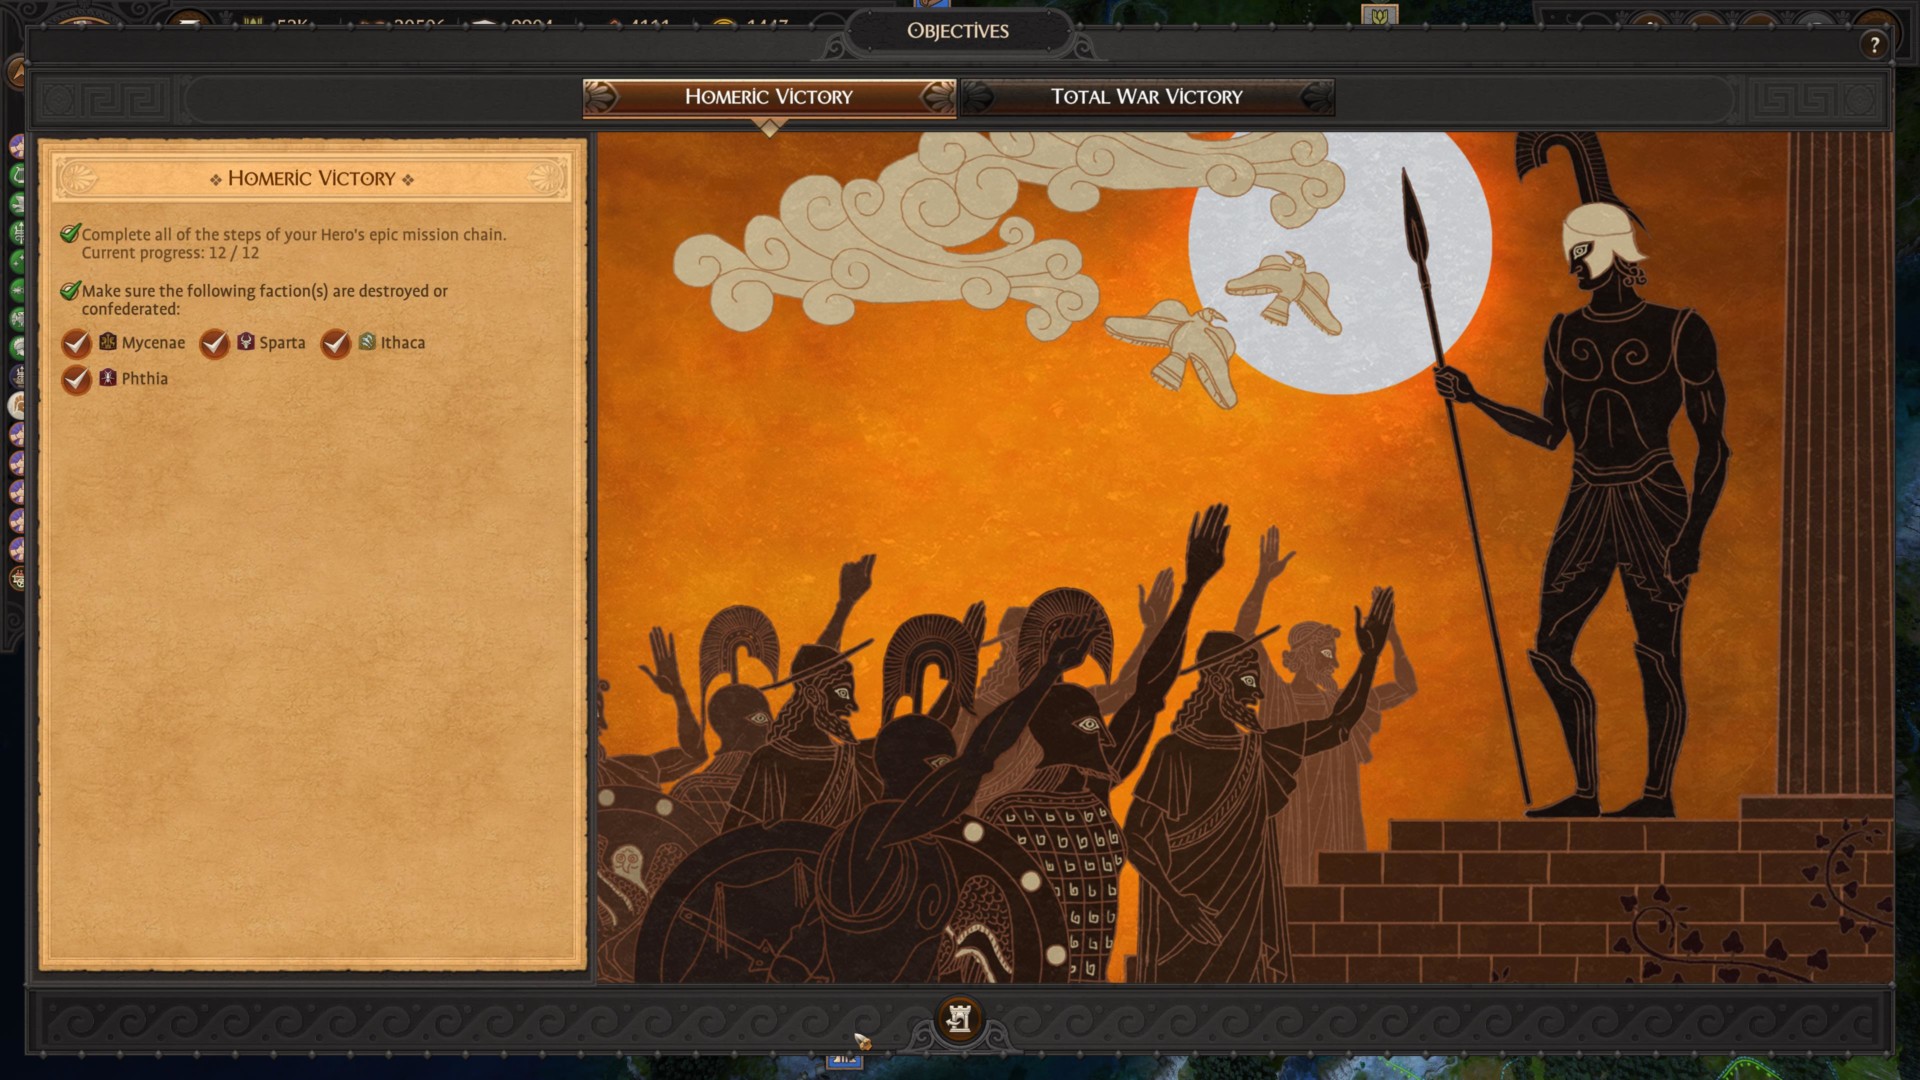The width and height of the screenshot is (1920, 1080).
Task: Click the Homeric Victory panel heading
Action: (311, 178)
